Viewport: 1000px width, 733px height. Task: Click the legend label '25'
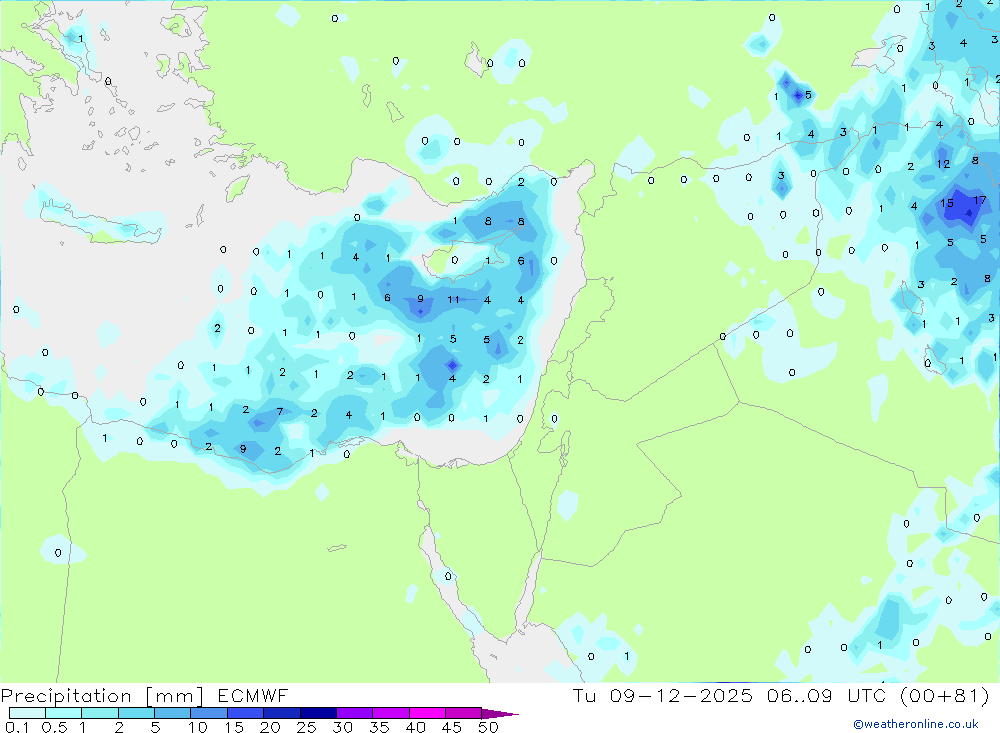pyautogui.click(x=307, y=727)
